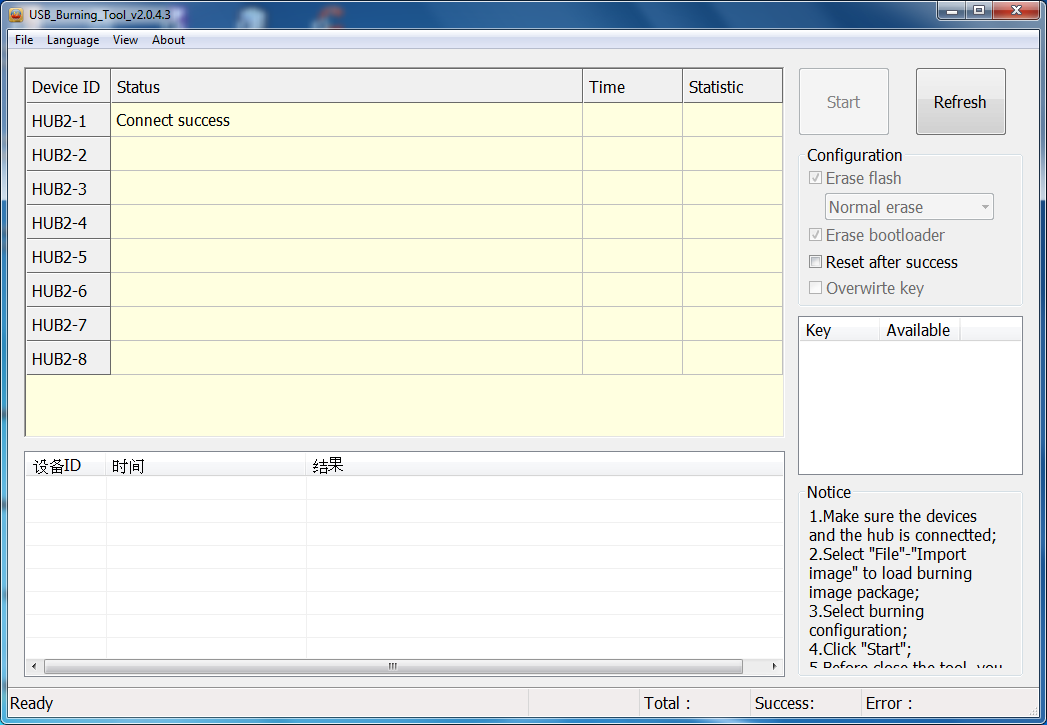
Task: Open the File menu
Action: point(24,40)
